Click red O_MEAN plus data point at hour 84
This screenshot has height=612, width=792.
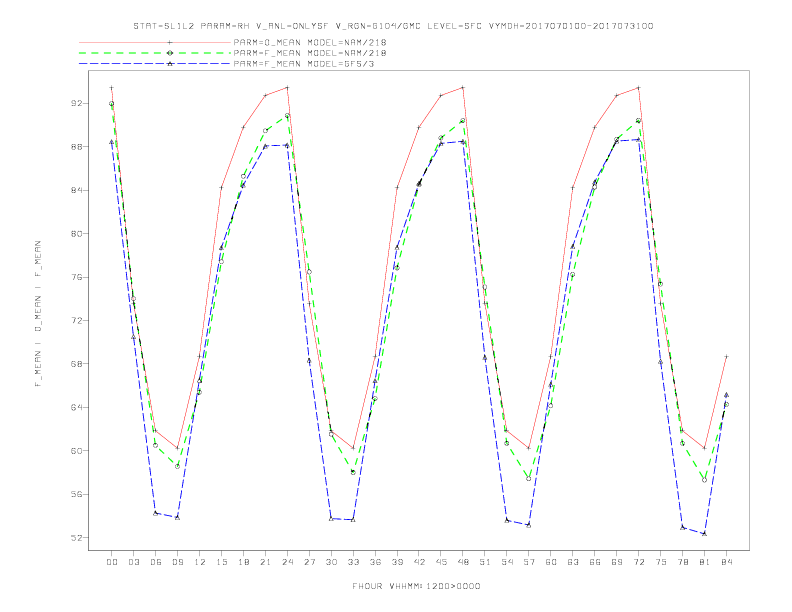[x=726, y=356]
